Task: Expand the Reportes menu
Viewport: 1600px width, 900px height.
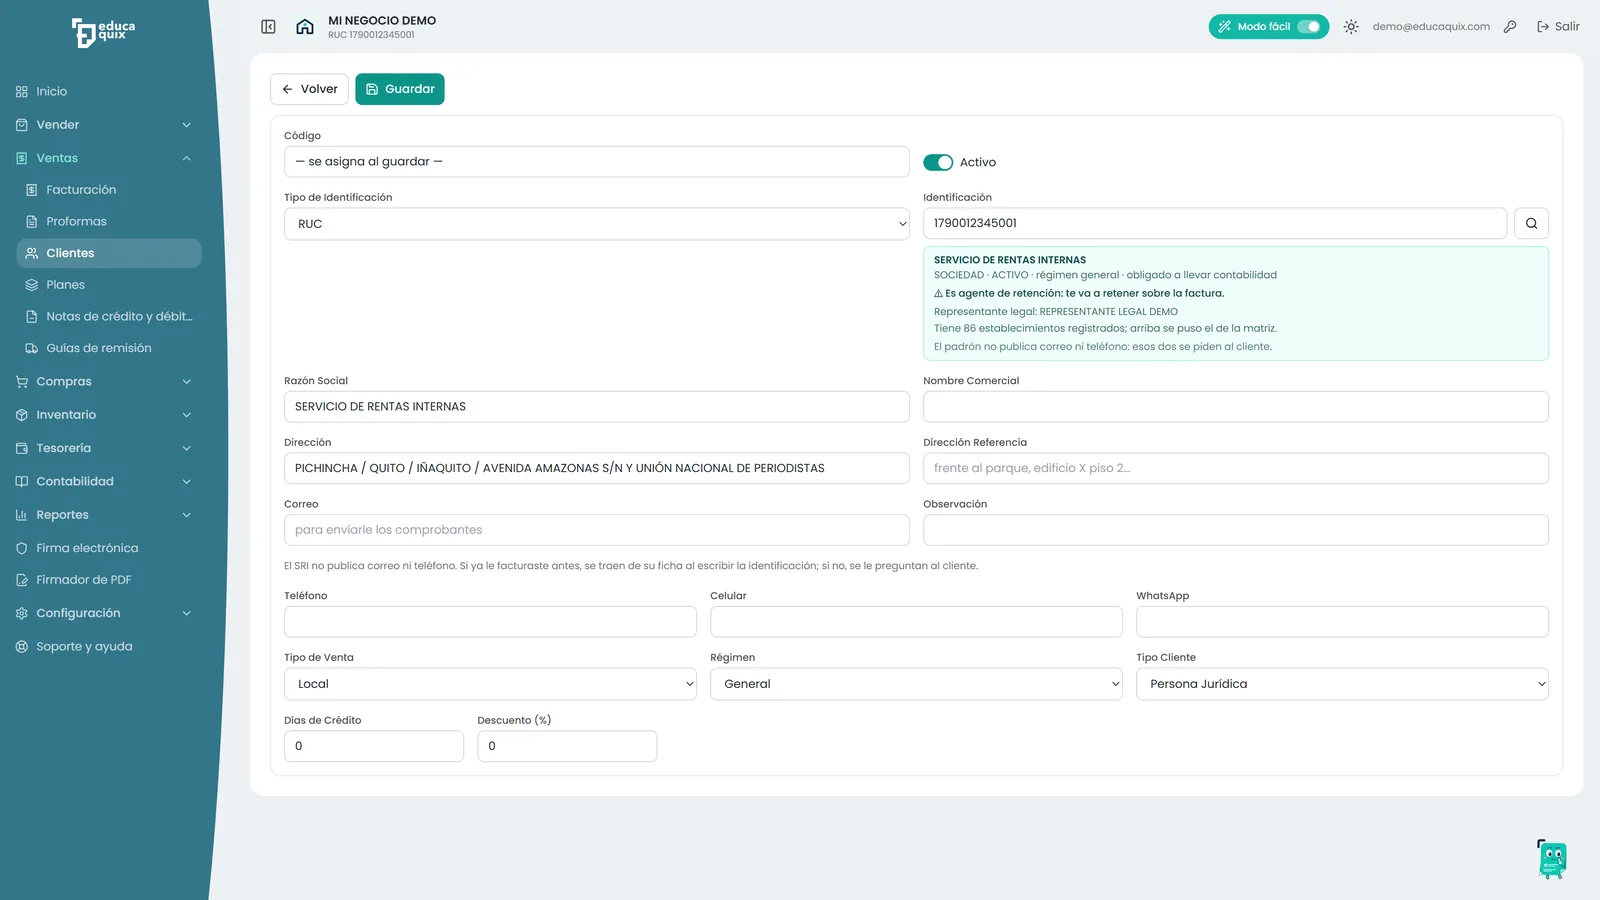Action: [104, 515]
